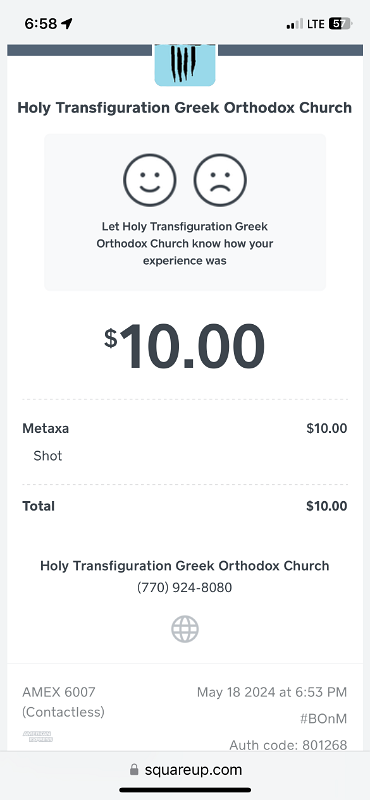Select the Metaxa line item
The width and height of the screenshot is (370, 800).
click(185, 442)
